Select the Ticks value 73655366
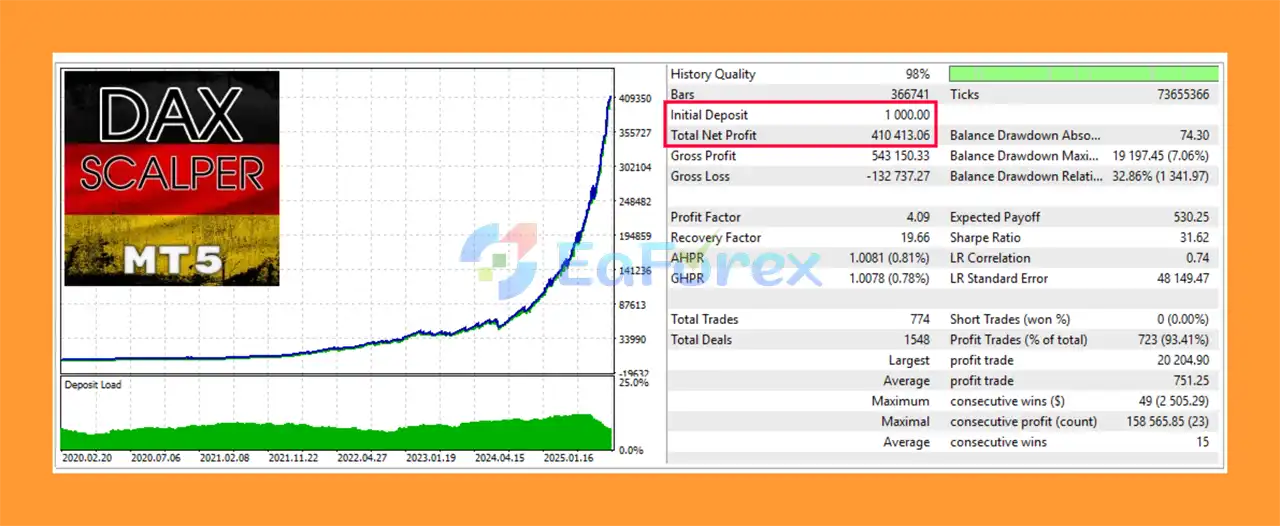This screenshot has height=526, width=1280. pyautogui.click(x=1183, y=95)
